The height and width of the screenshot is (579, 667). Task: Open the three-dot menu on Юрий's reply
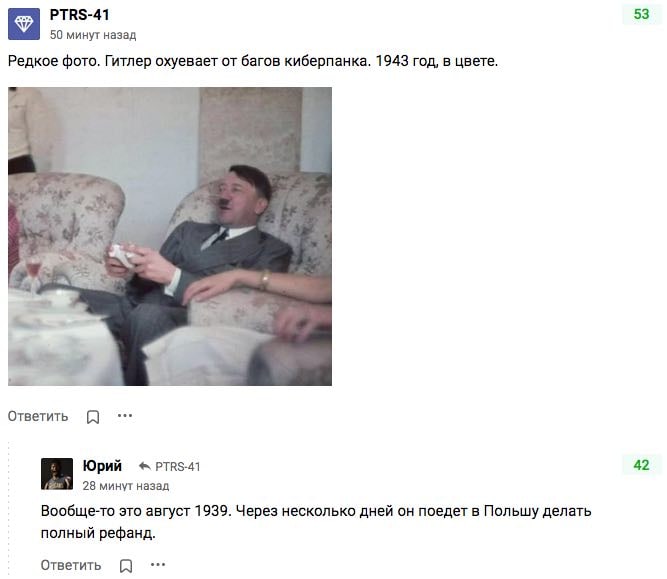click(x=158, y=565)
